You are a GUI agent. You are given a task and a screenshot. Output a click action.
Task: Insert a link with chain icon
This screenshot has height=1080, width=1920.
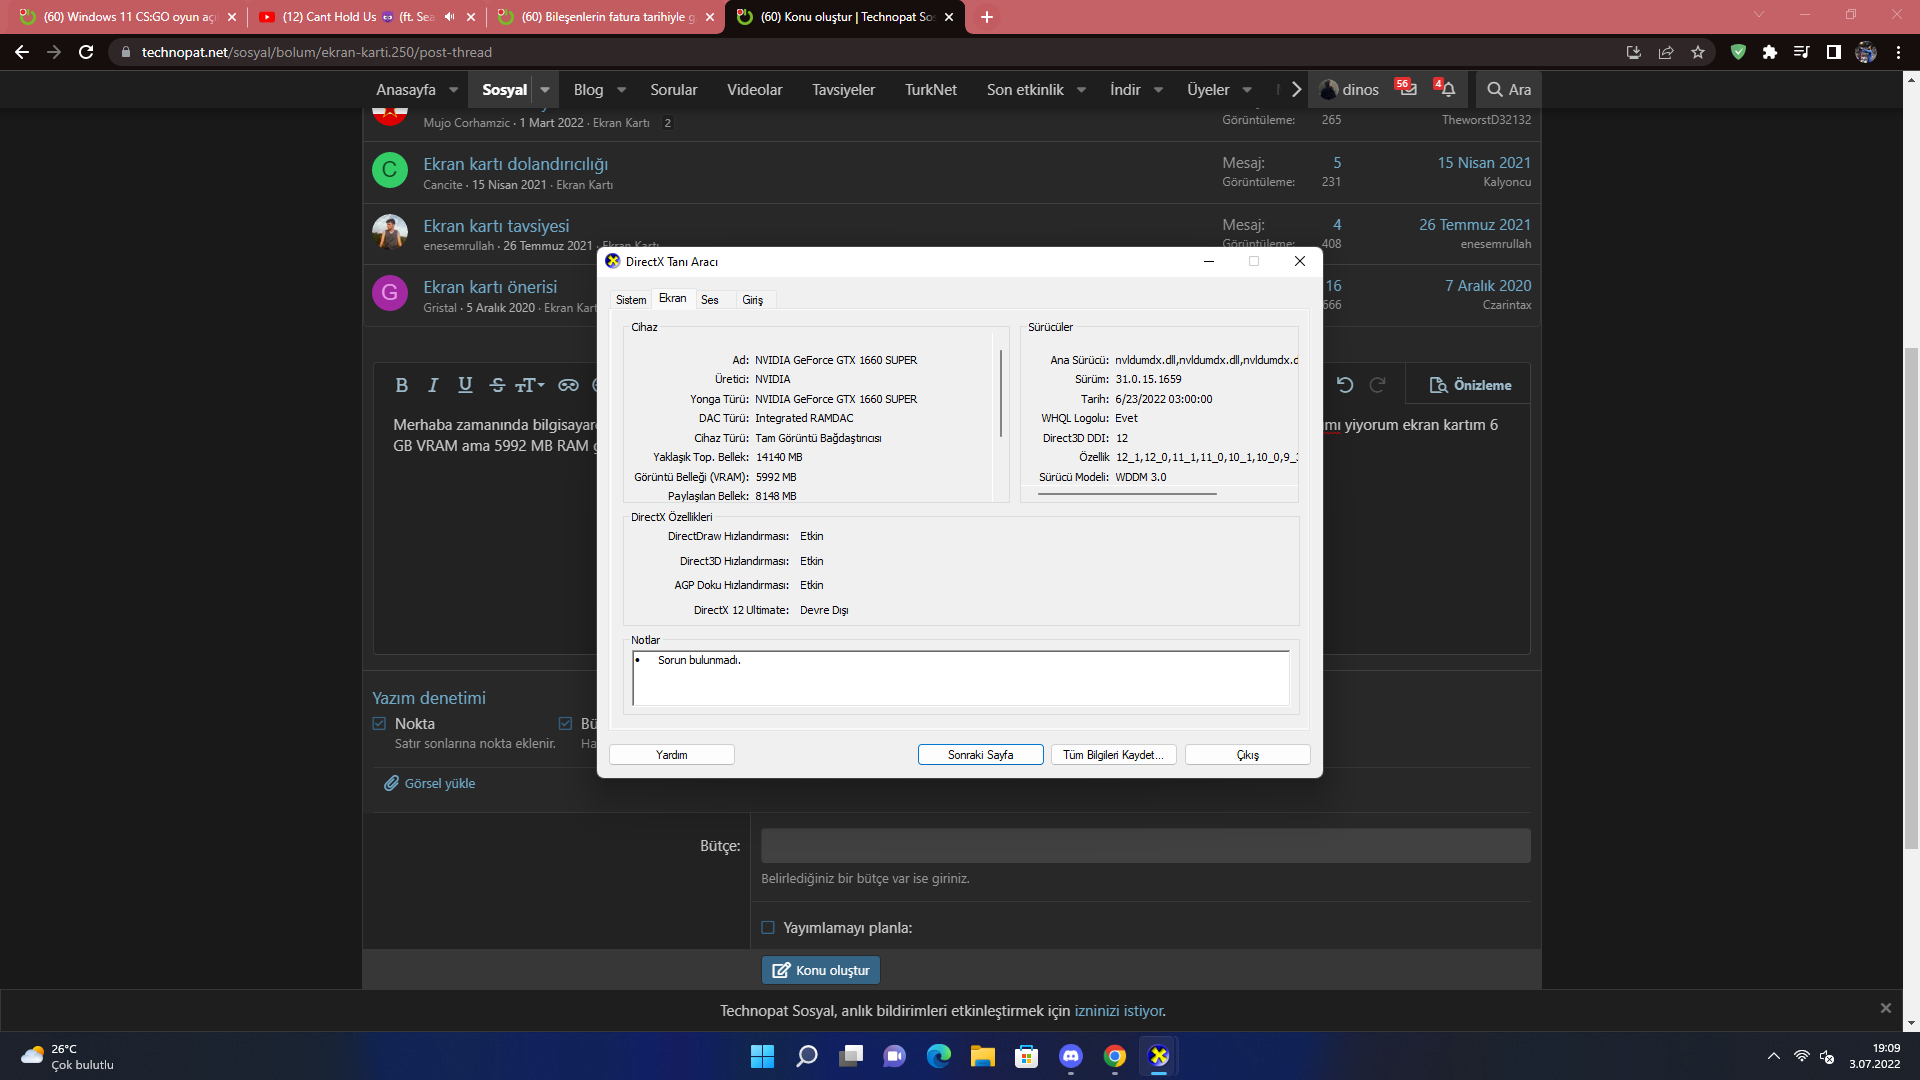pyautogui.click(x=568, y=385)
